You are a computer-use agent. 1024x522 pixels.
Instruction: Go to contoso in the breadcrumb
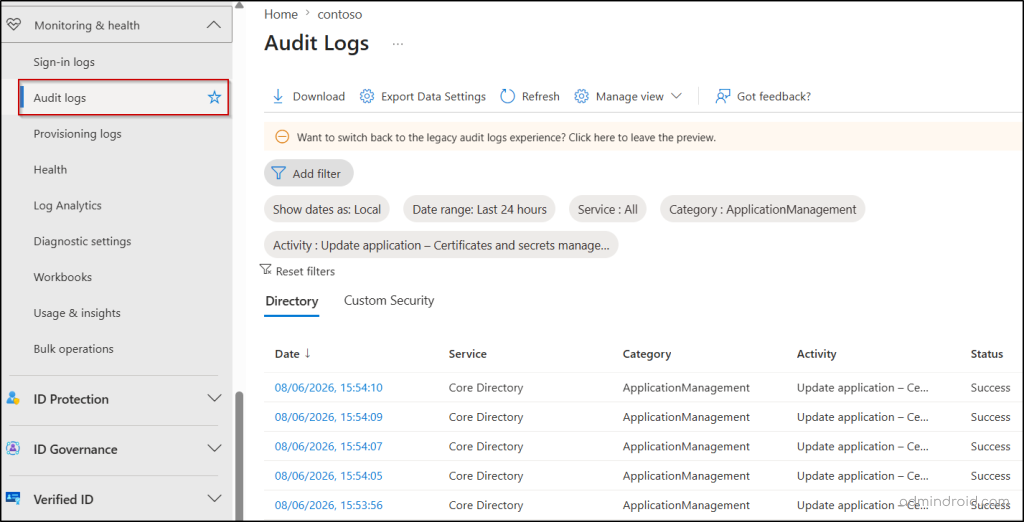[x=340, y=14]
